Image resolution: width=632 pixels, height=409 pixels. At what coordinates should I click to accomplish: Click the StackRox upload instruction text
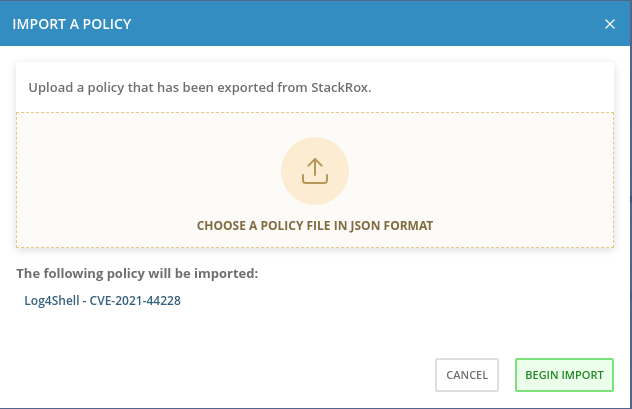coord(200,87)
